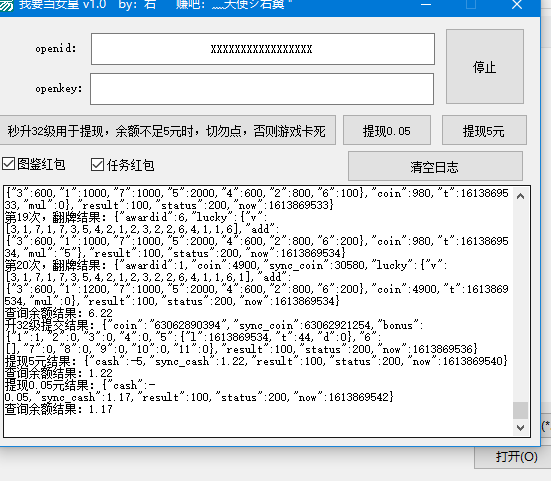551x481 pixels.
Task: Toggle the 任务红包 checkbox
Action: (x=97, y=164)
